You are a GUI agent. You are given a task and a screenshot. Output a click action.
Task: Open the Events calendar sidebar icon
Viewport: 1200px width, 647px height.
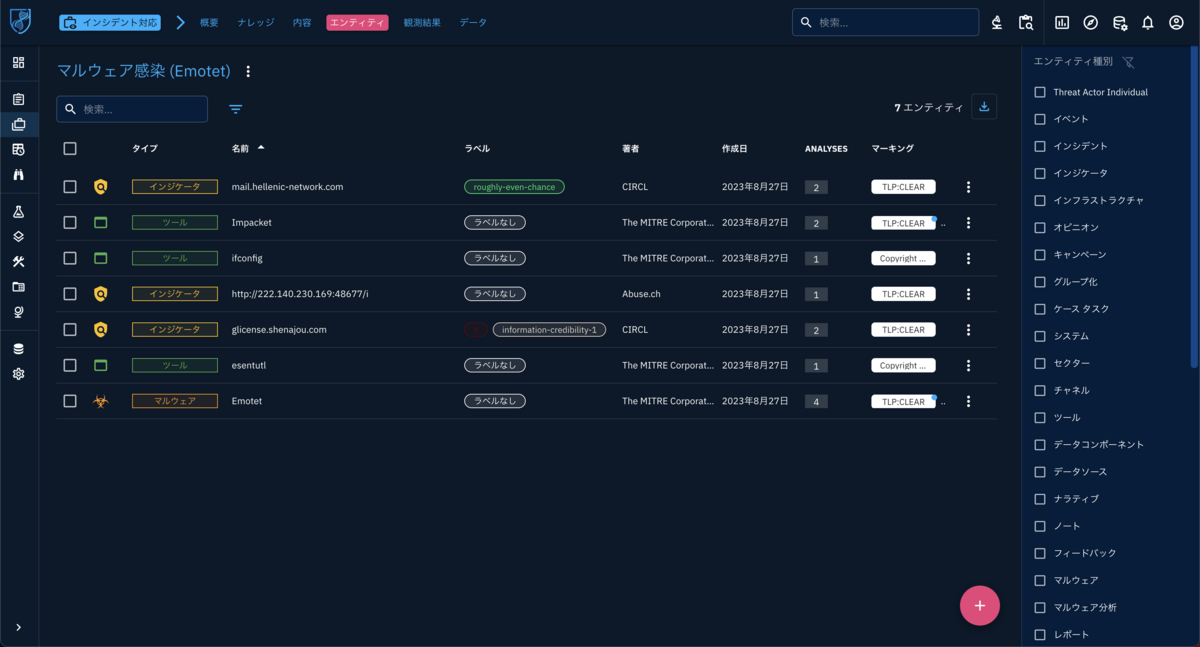pyautogui.click(x=18, y=149)
